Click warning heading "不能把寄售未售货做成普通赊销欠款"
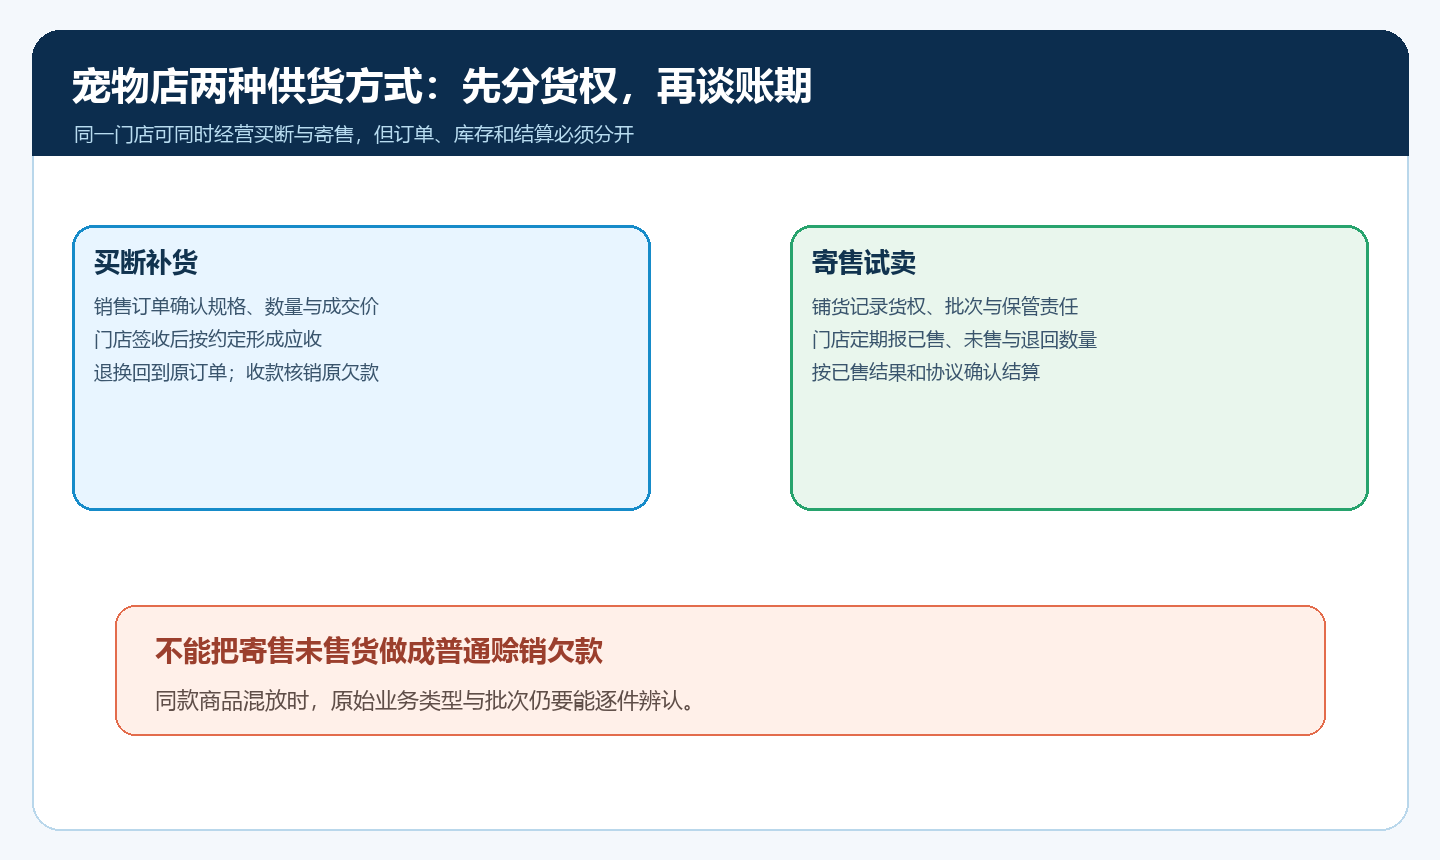This screenshot has width=1440, height=860. click(379, 651)
